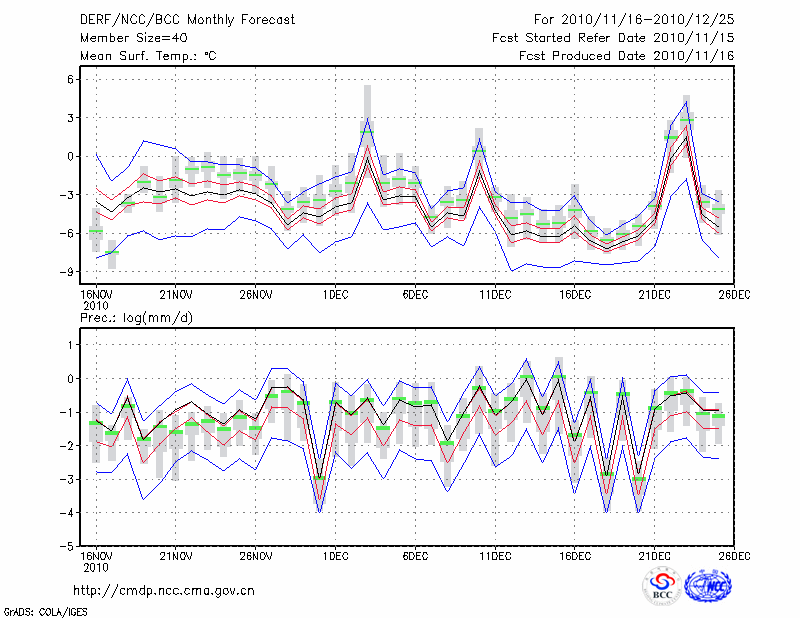The height and width of the screenshot is (618, 800).
Task: Click the BCC logo icon
Action: point(661,588)
